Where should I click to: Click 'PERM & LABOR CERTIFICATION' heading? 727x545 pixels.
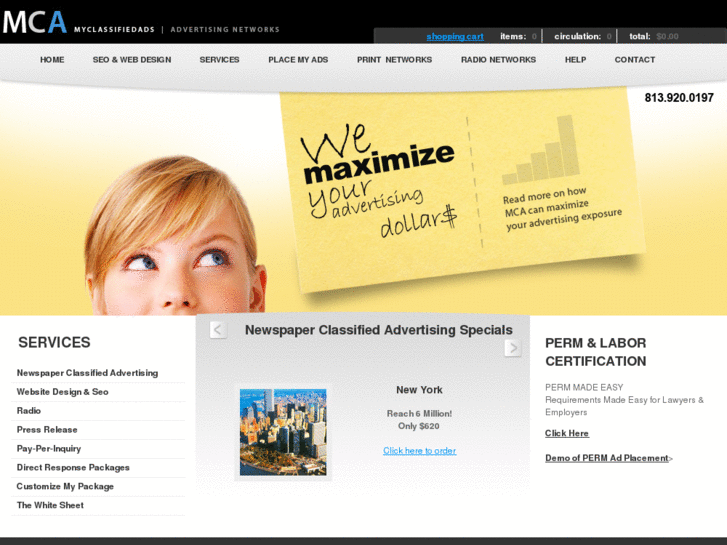click(x=596, y=352)
